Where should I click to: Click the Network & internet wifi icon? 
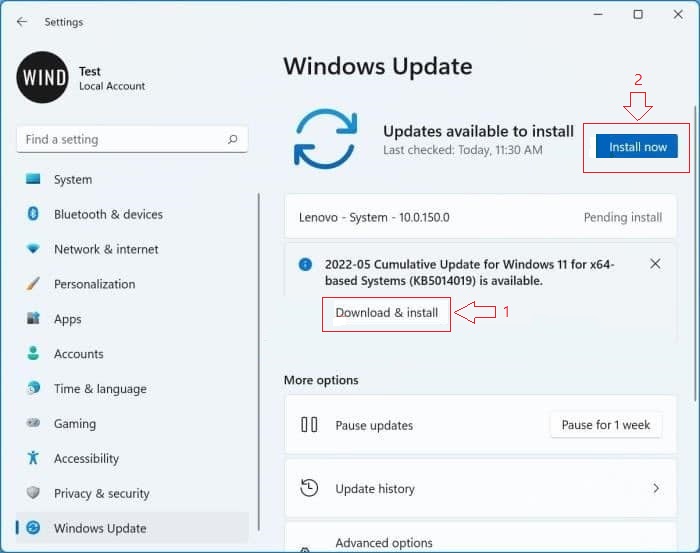tap(33, 249)
